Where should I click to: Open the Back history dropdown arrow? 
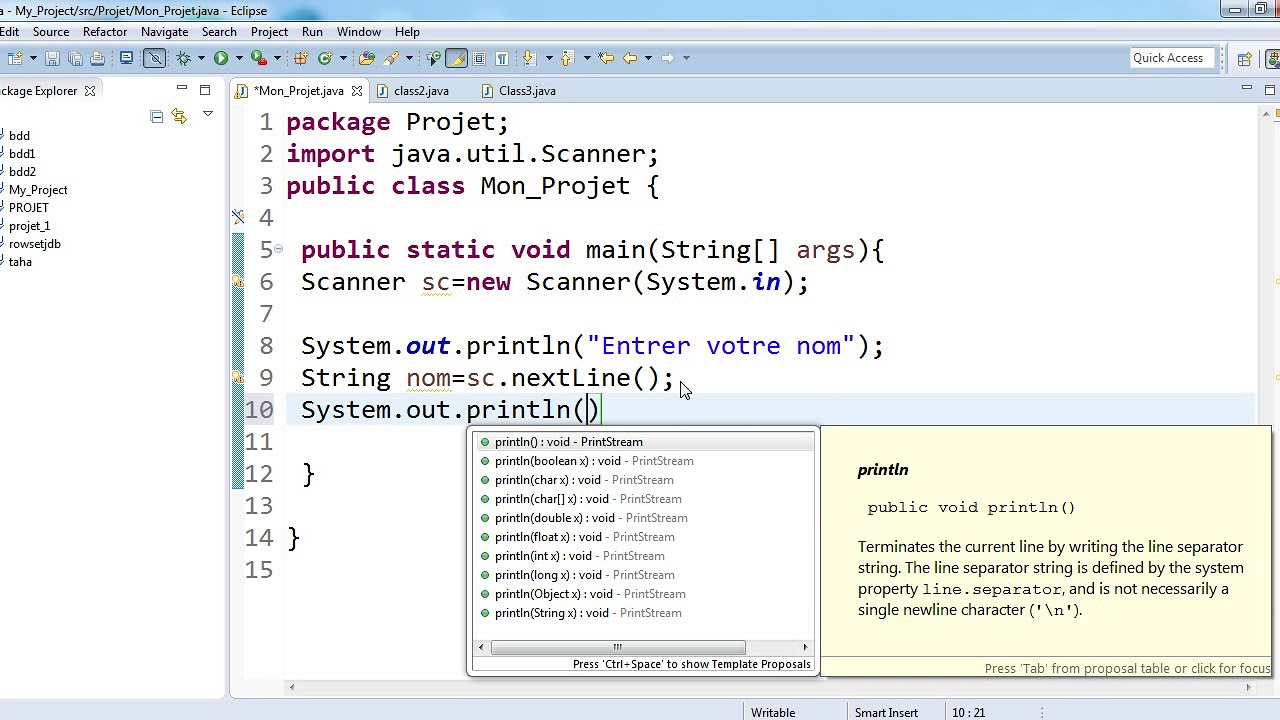point(649,58)
